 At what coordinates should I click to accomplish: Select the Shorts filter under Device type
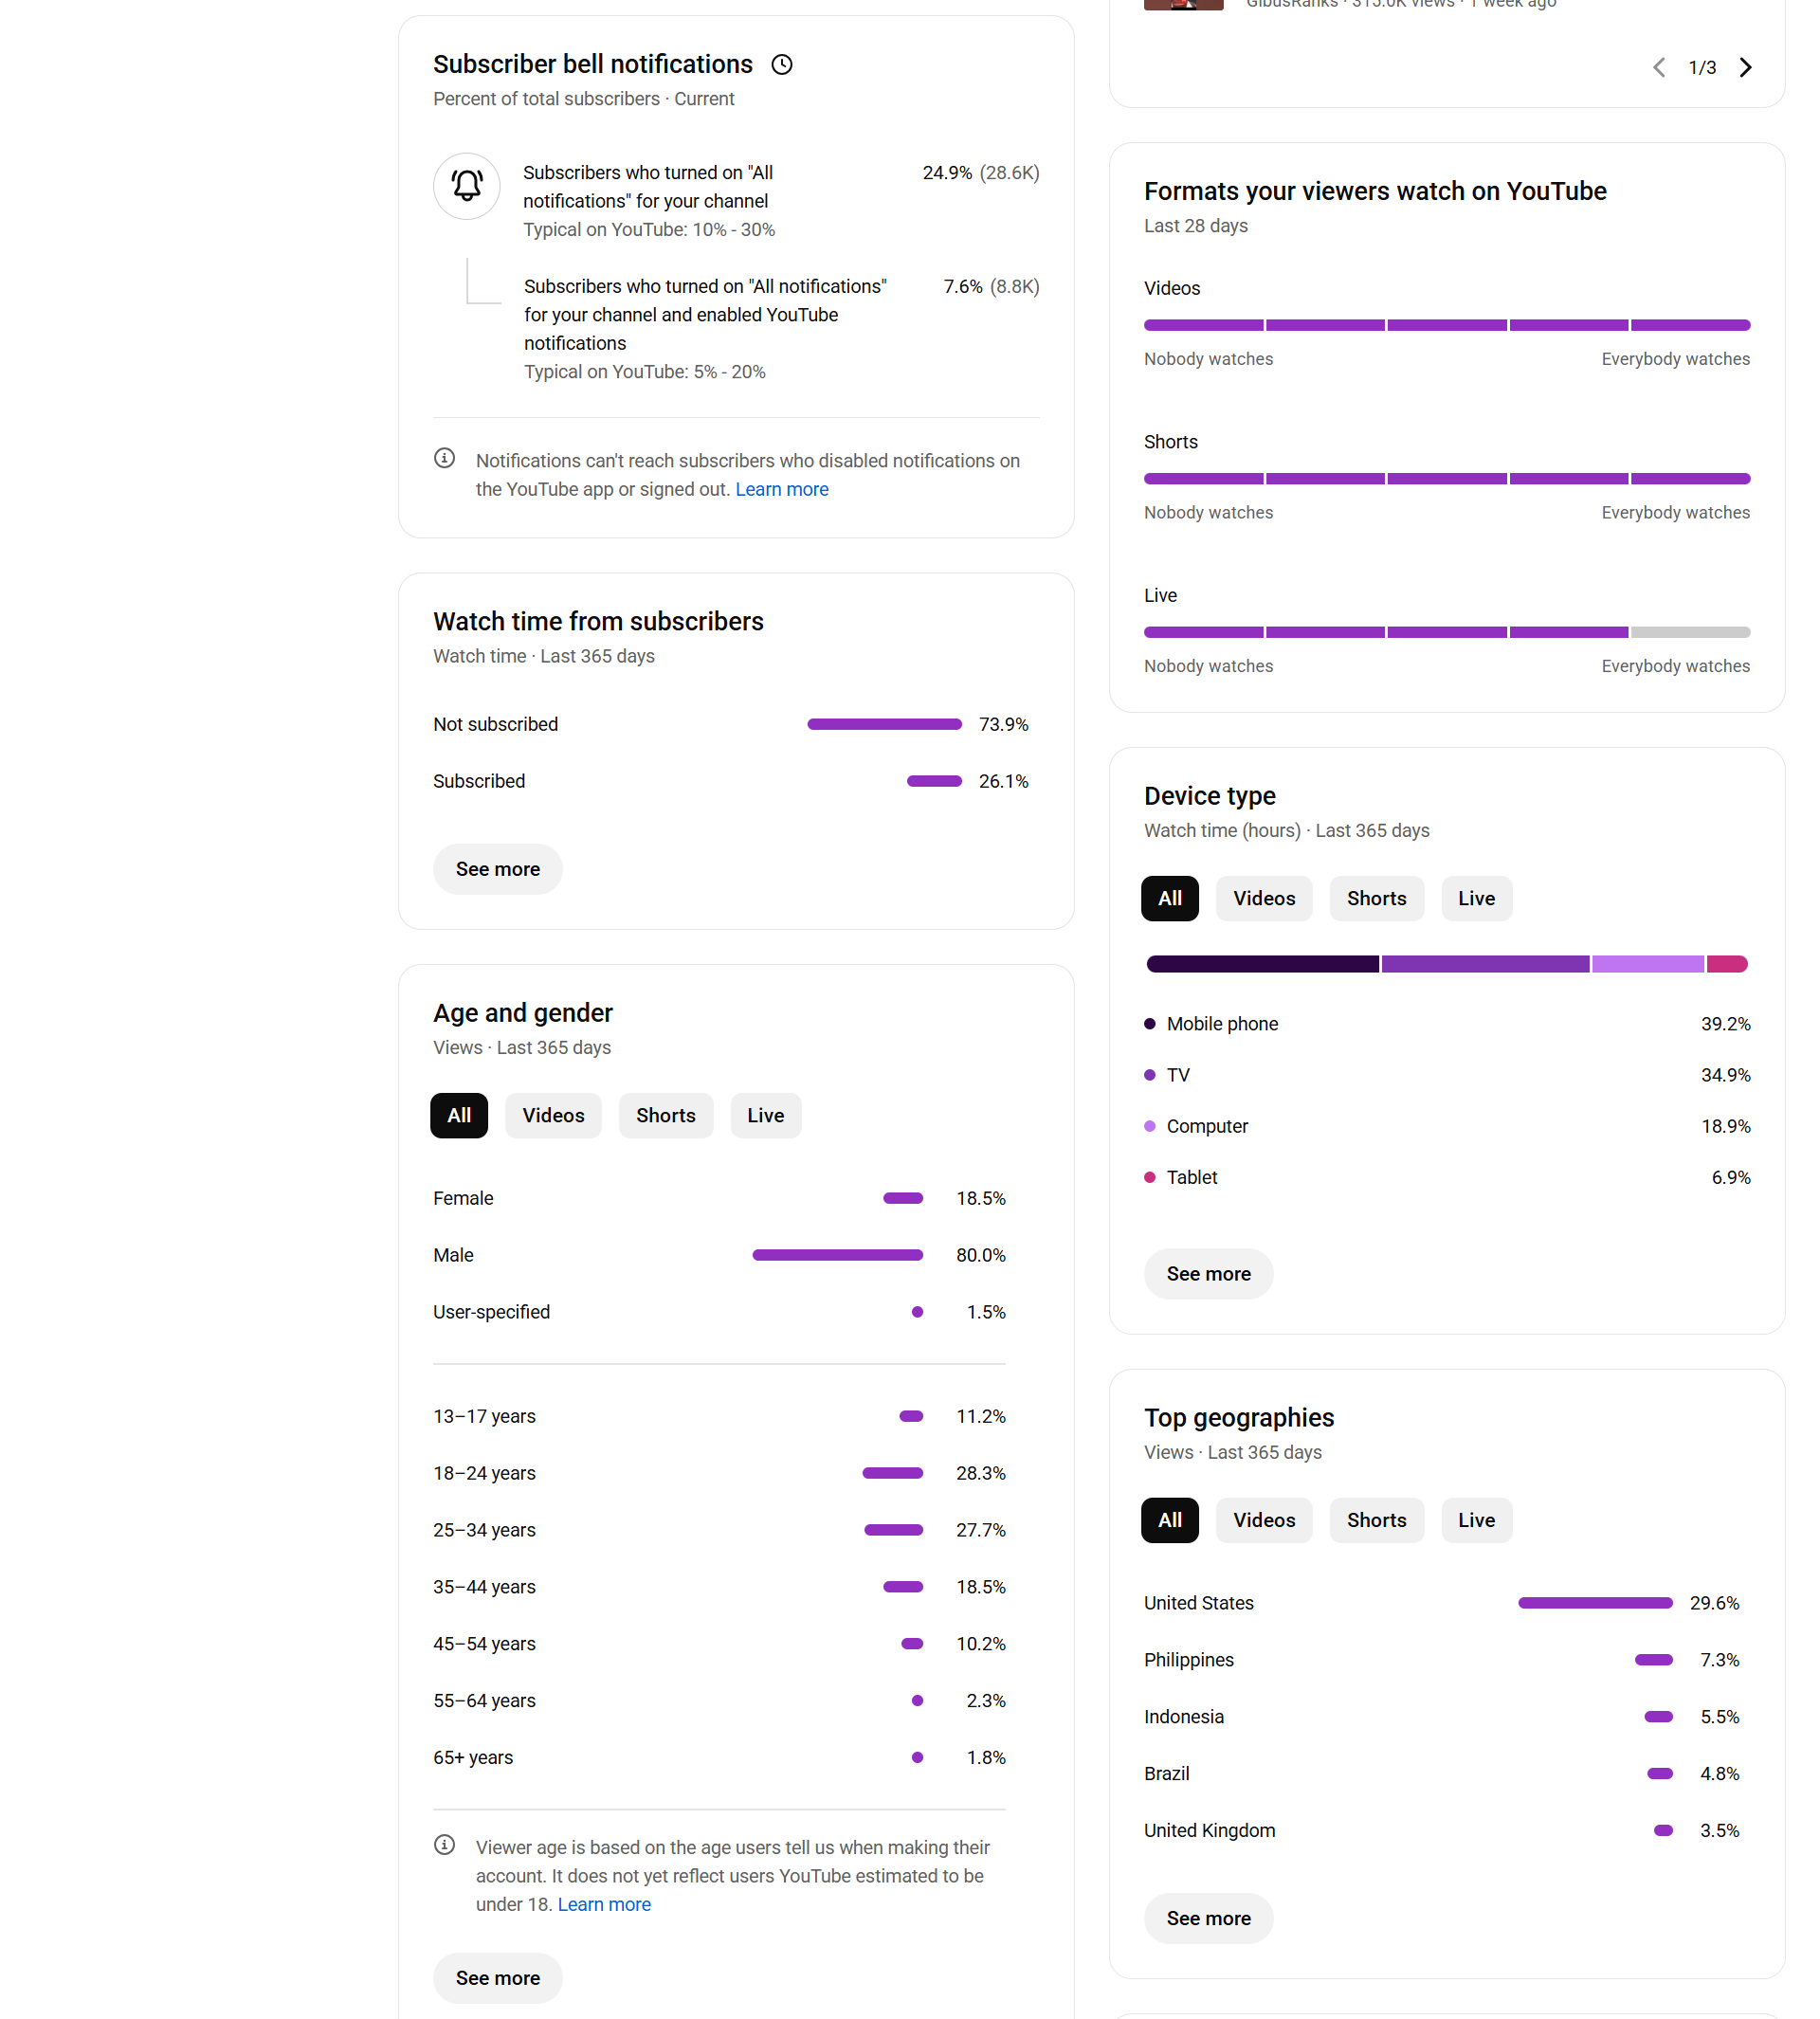point(1376,899)
